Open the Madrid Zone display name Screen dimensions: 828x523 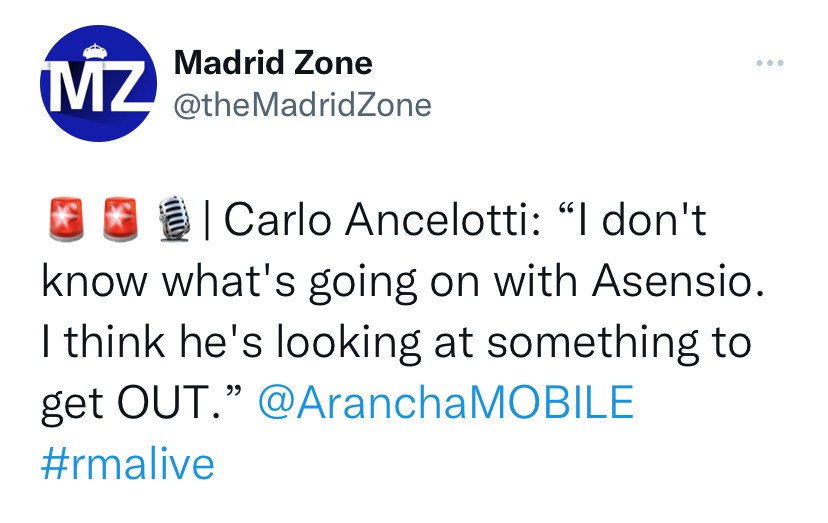tap(273, 63)
